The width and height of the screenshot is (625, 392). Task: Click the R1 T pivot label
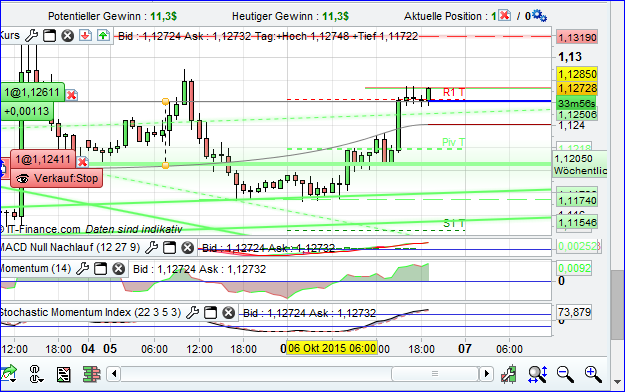(x=454, y=93)
